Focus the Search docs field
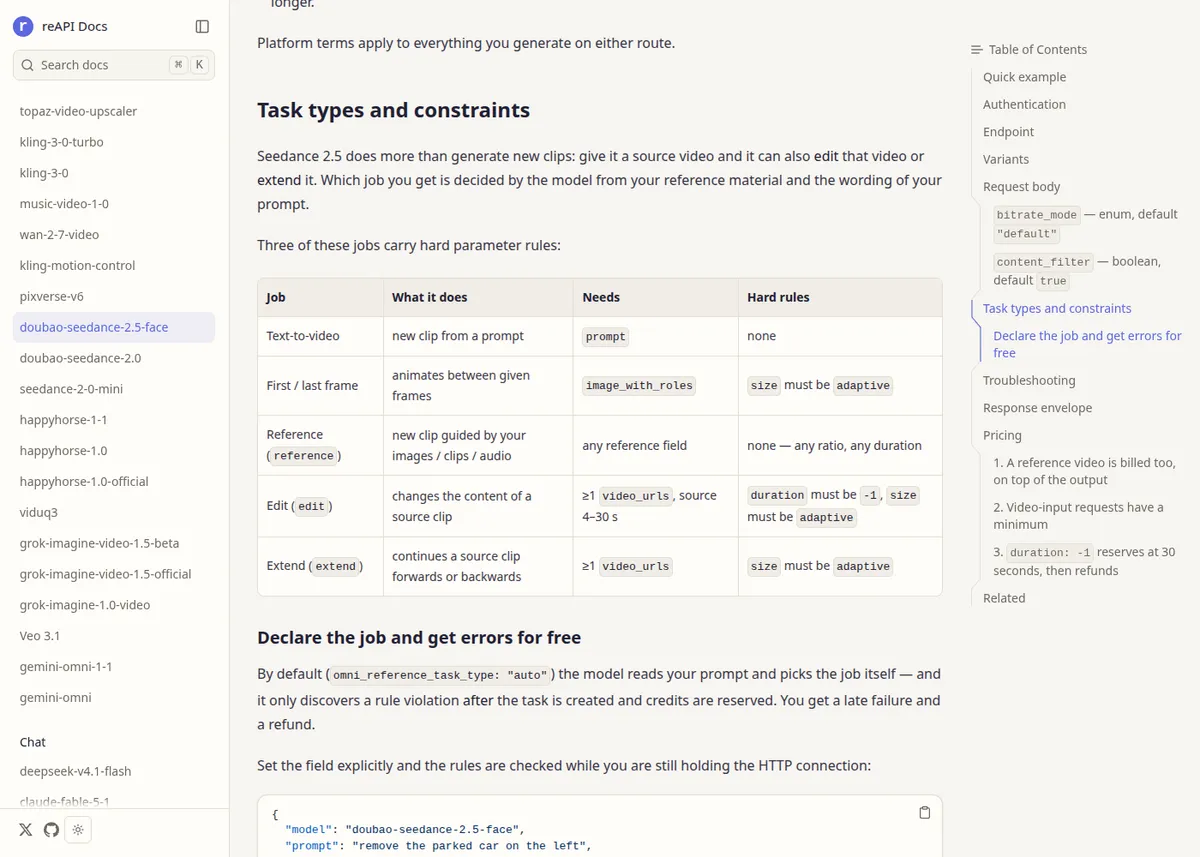 tap(114, 65)
